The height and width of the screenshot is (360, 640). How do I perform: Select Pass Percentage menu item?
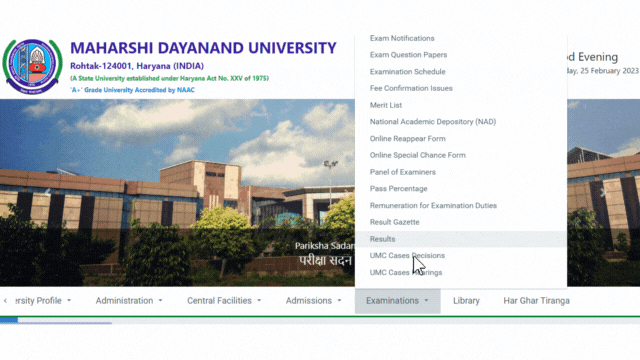pyautogui.click(x=398, y=189)
